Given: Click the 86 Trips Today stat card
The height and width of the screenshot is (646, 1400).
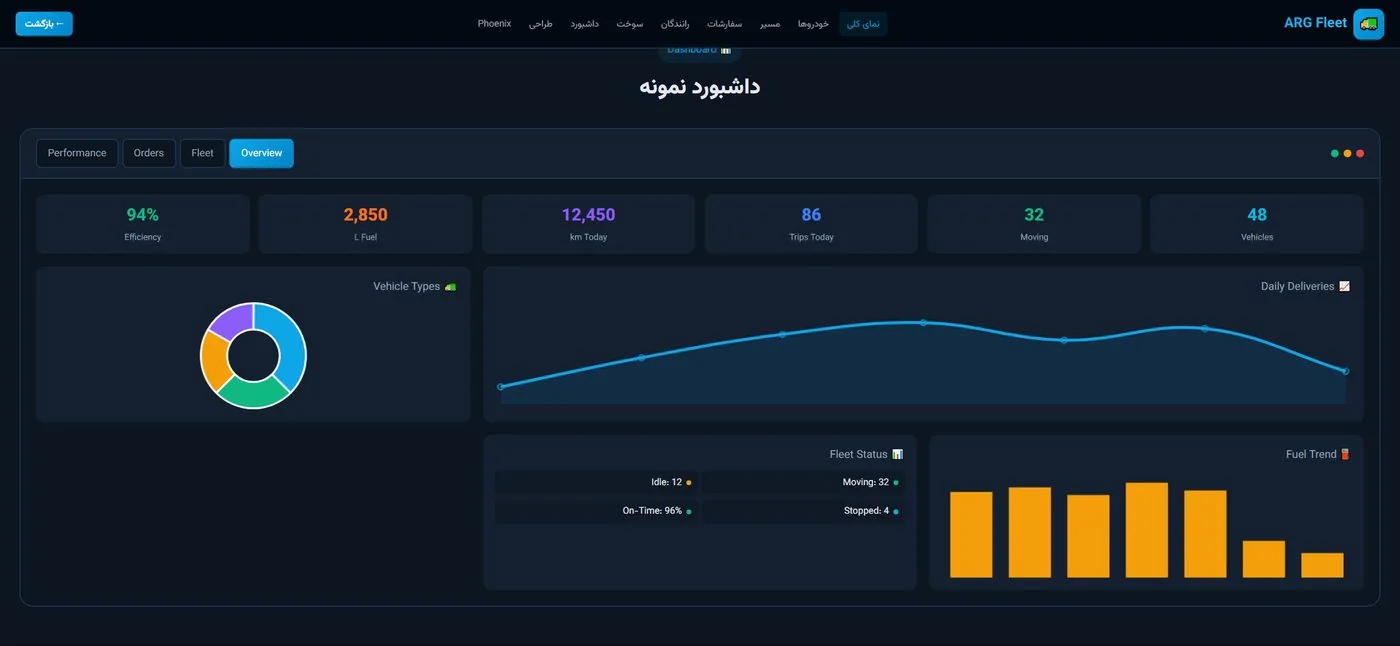Looking at the screenshot, I should 811,224.
